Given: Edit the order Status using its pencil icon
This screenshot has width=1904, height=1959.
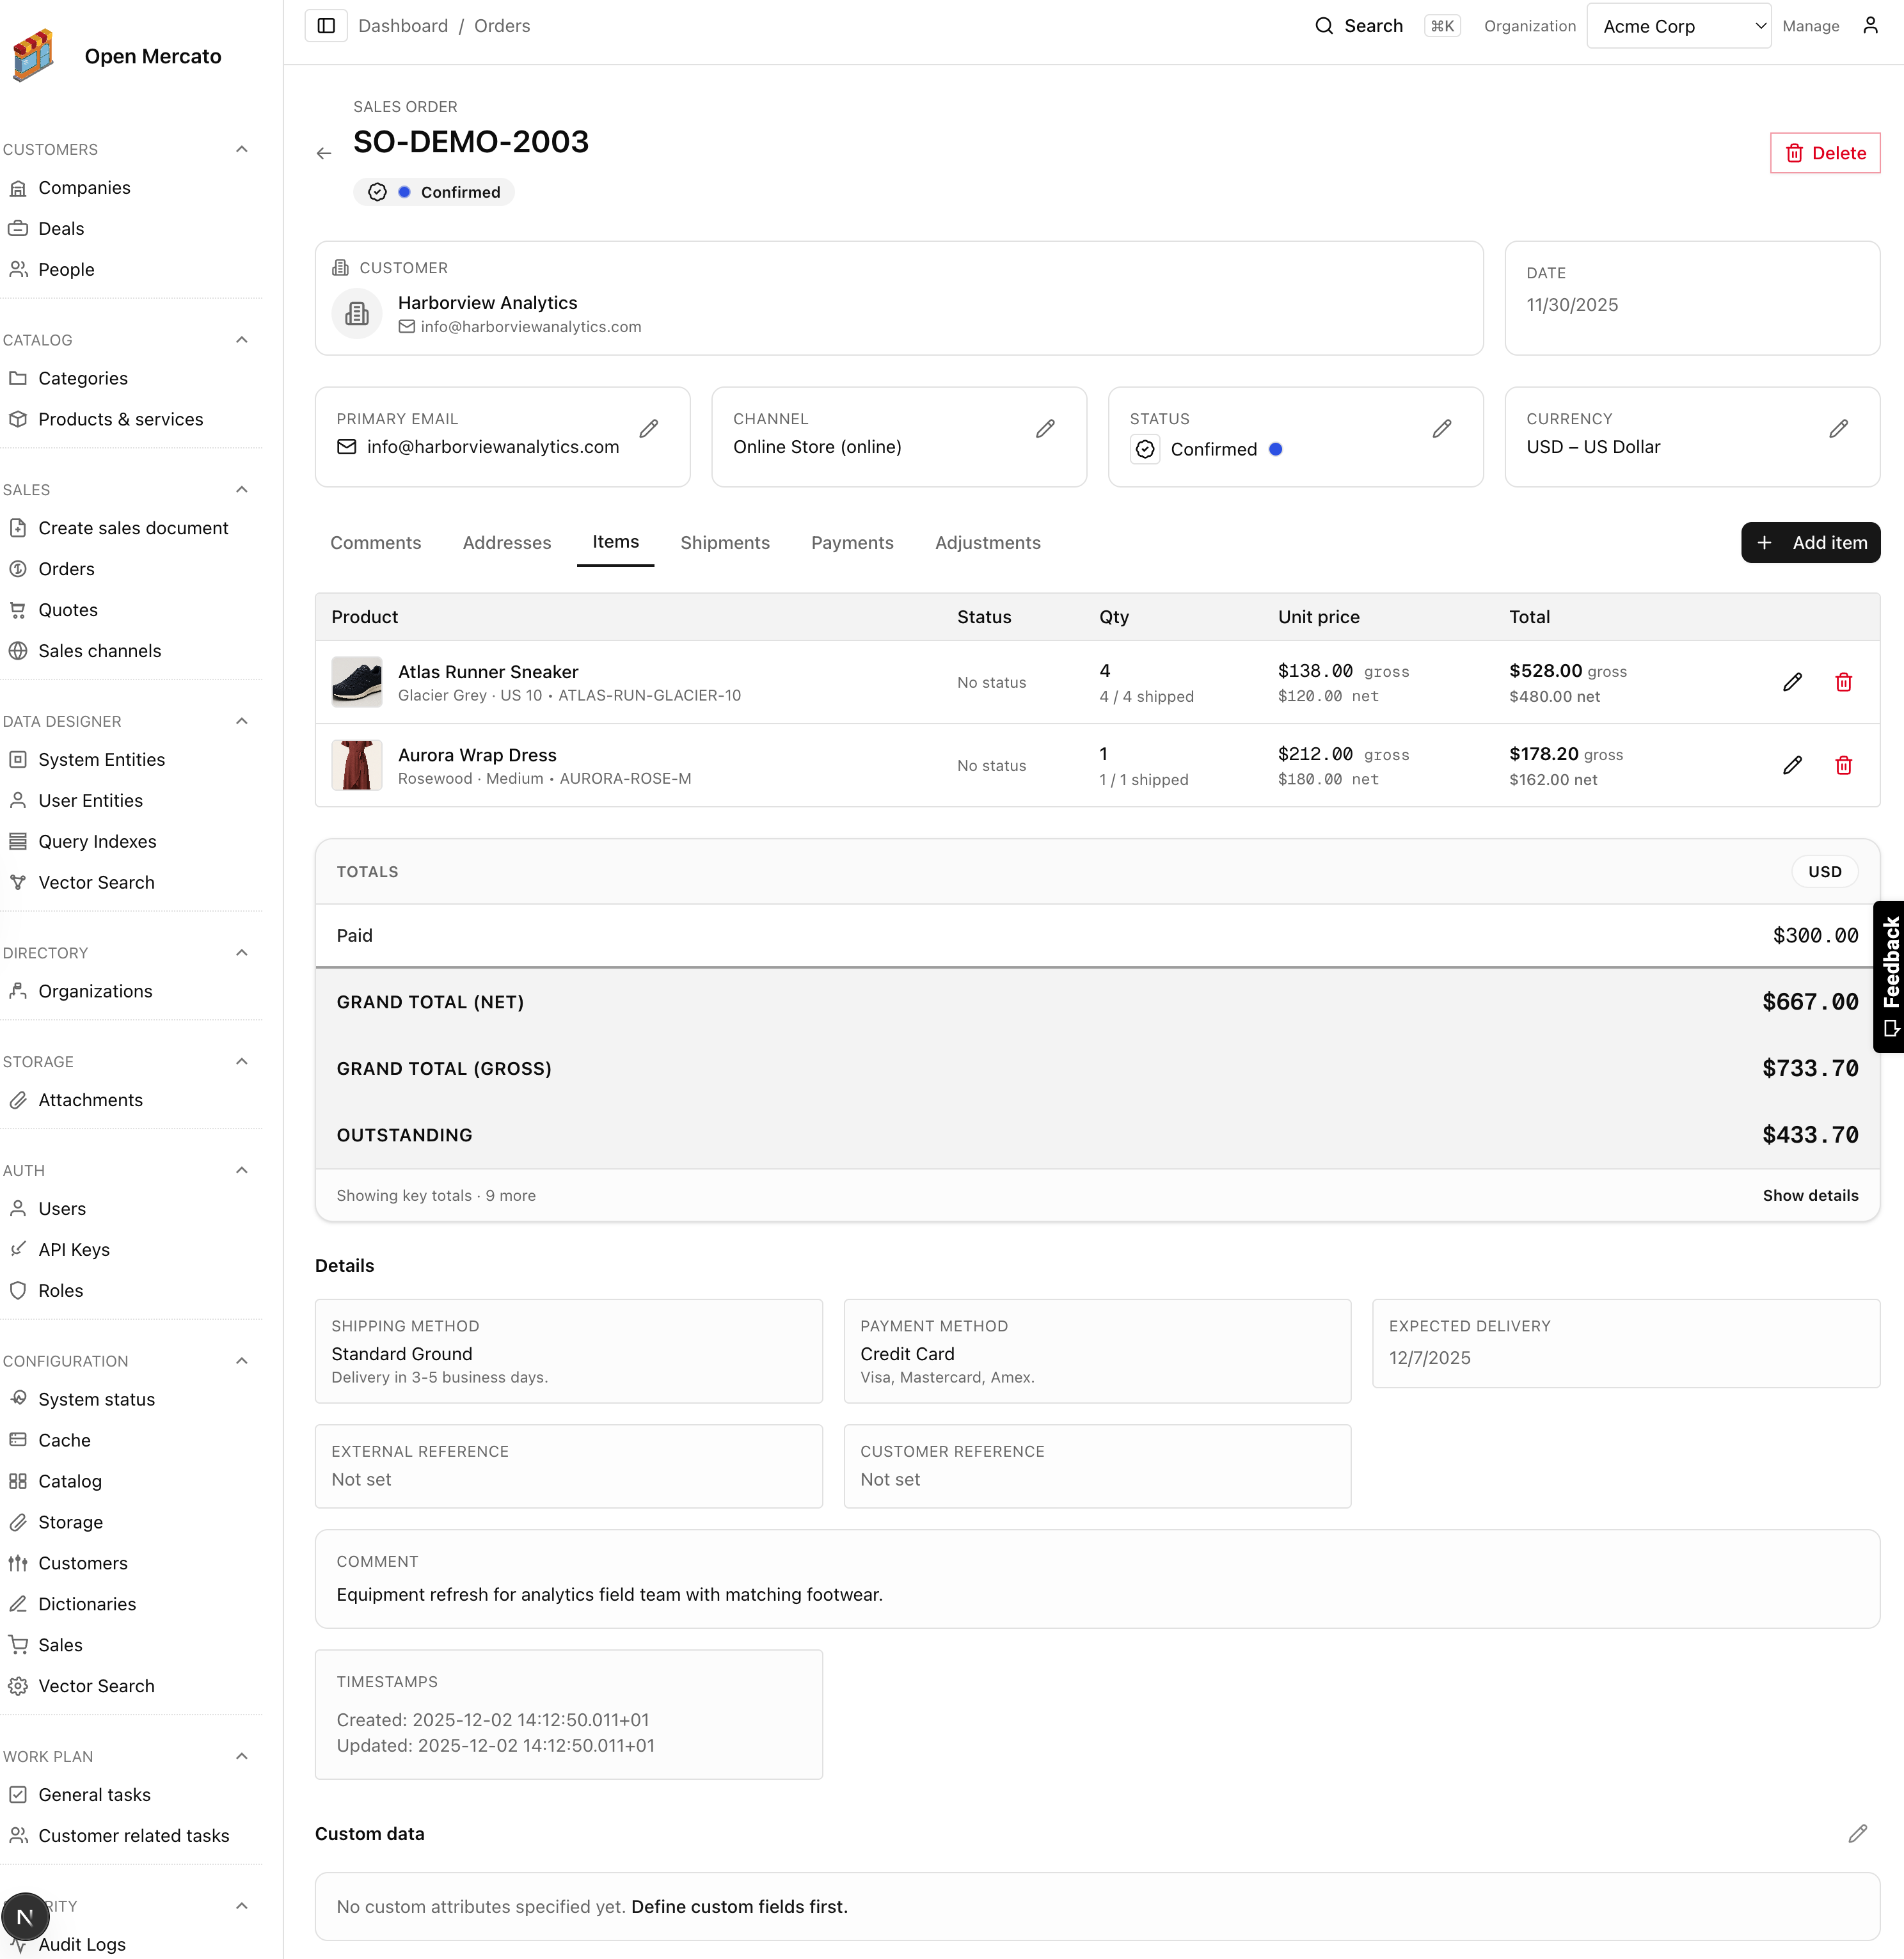Looking at the screenshot, I should [x=1442, y=429].
